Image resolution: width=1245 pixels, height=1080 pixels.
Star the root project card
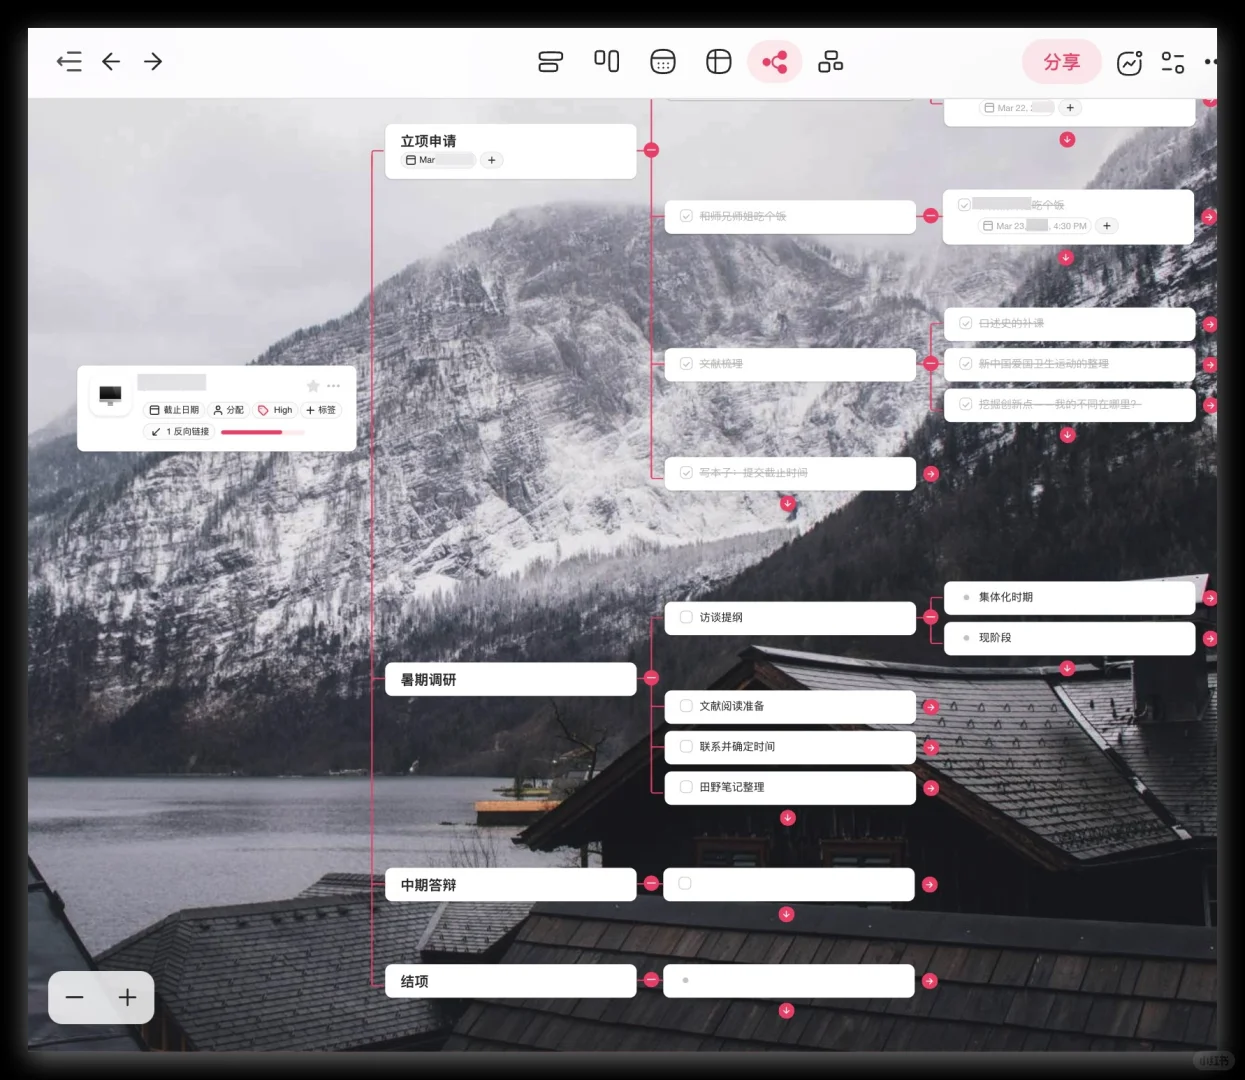tap(313, 386)
